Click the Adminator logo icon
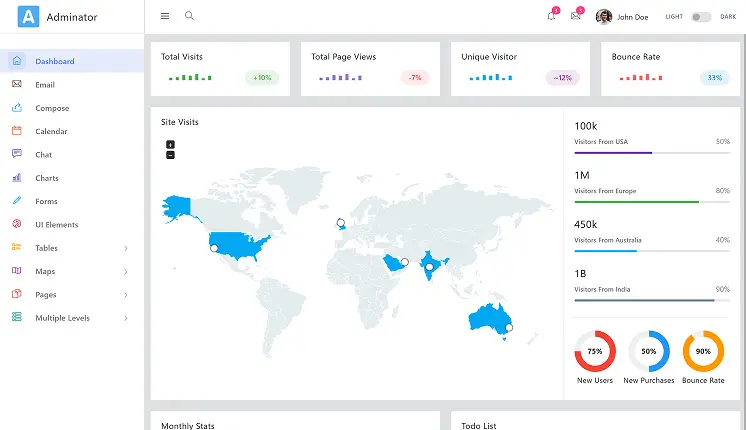This screenshot has width=746, height=430. tap(29, 17)
